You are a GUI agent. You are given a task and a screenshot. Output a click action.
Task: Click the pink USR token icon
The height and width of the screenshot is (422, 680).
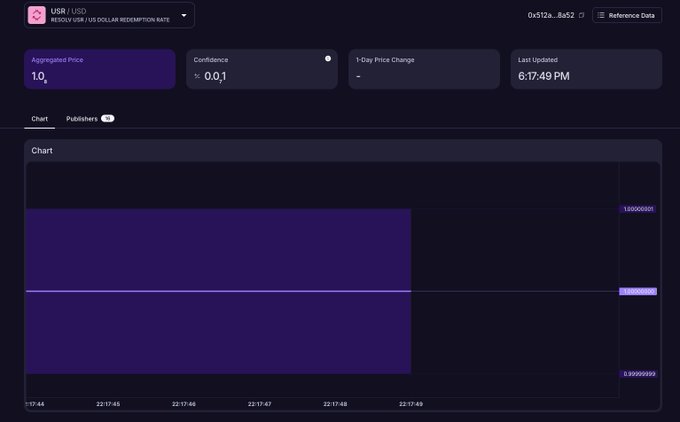coord(37,15)
